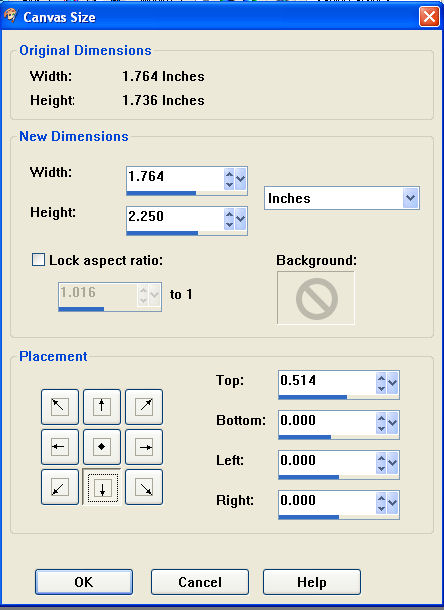Select bottom-right placement arrow icon
The image size is (444, 610).
pos(144,487)
